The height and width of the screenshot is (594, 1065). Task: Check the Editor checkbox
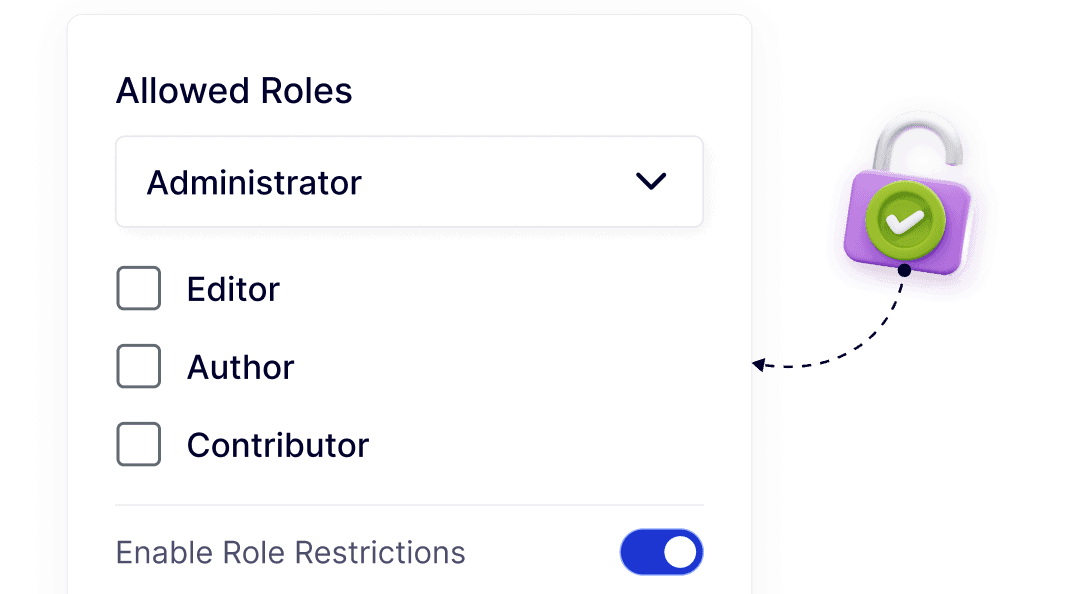coord(139,289)
